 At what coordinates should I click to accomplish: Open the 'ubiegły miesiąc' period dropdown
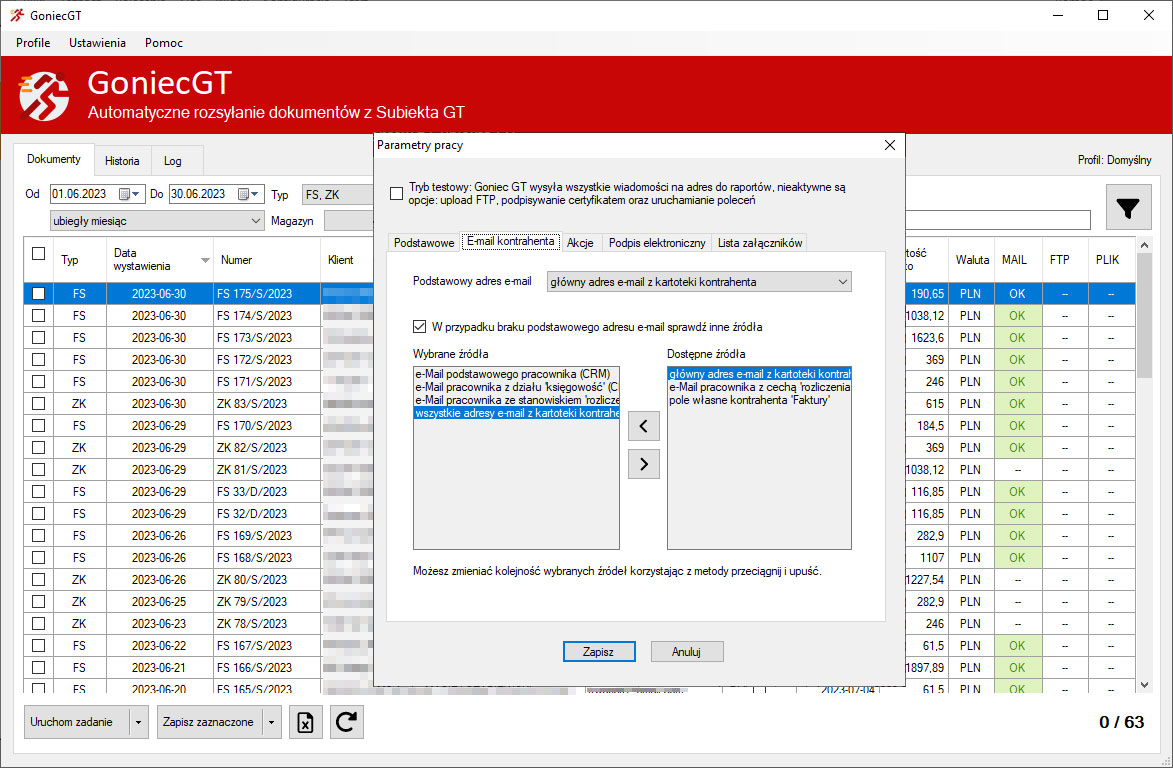[x=156, y=221]
